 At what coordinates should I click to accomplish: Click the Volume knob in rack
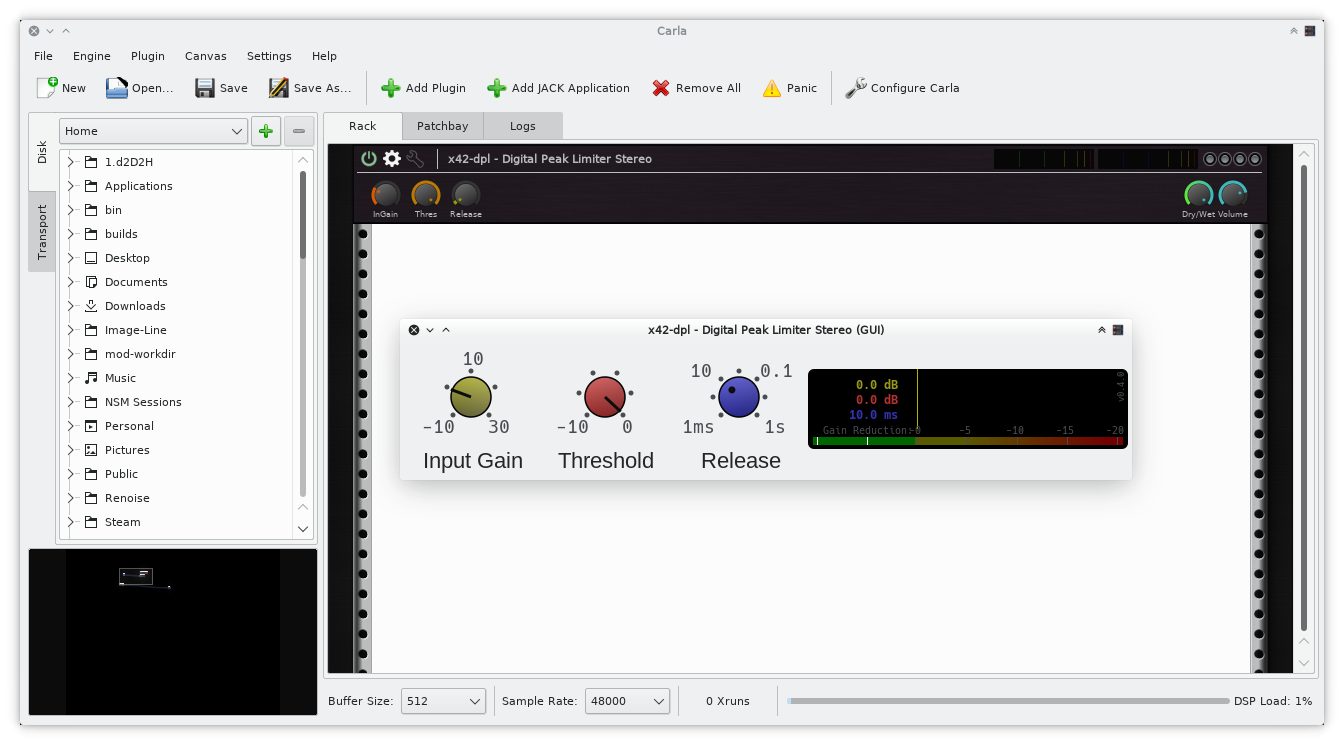(x=1233, y=194)
